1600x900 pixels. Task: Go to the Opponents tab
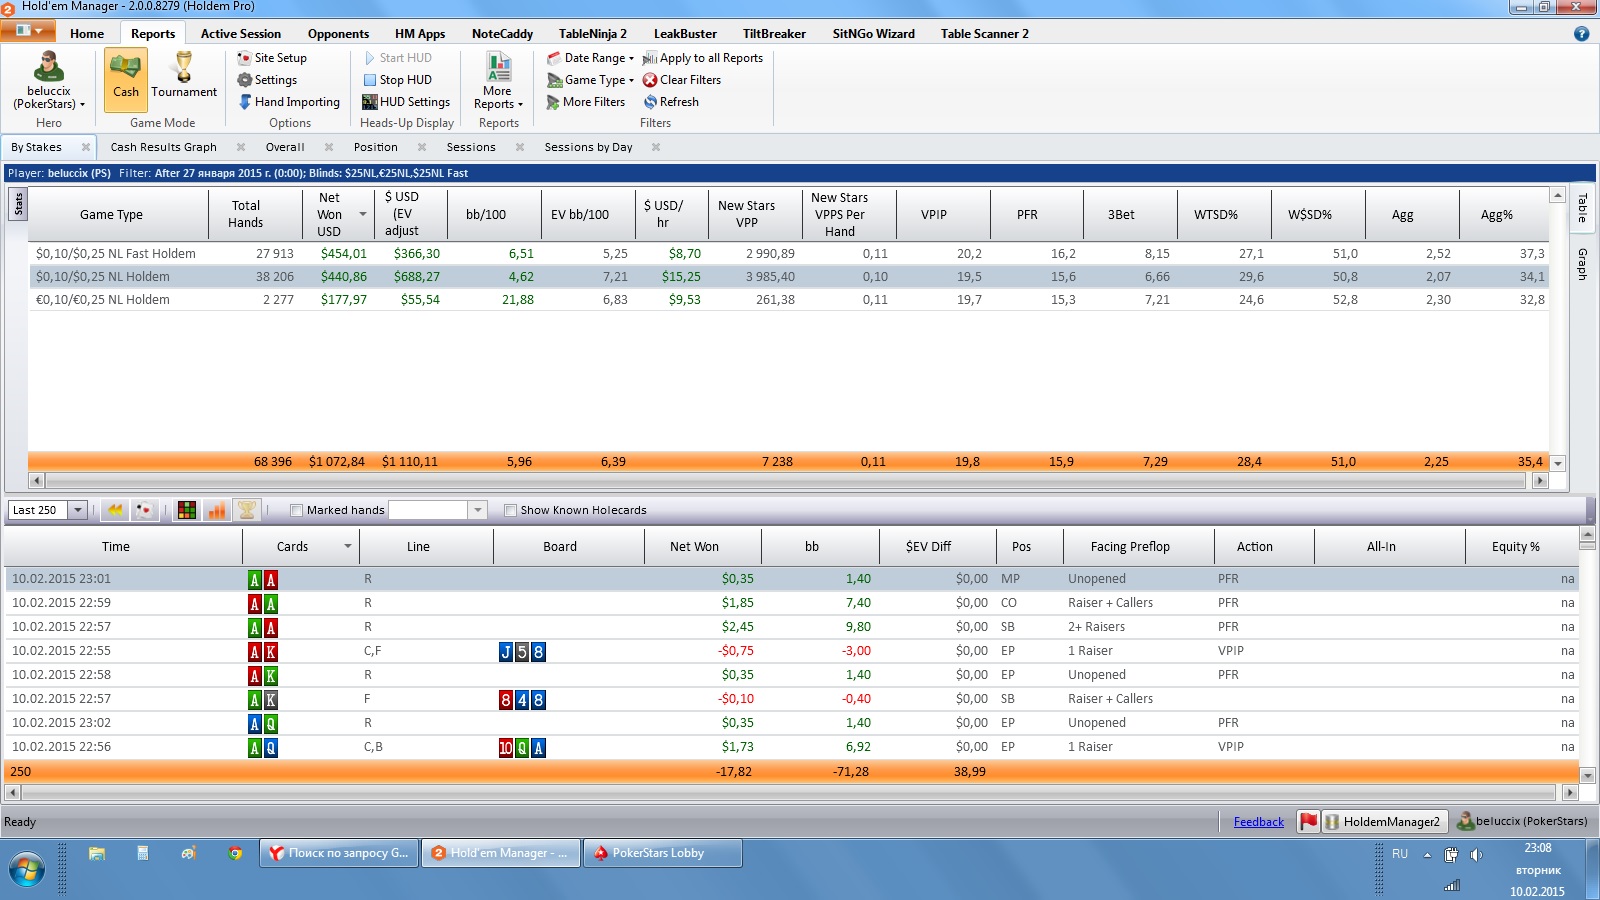point(338,33)
